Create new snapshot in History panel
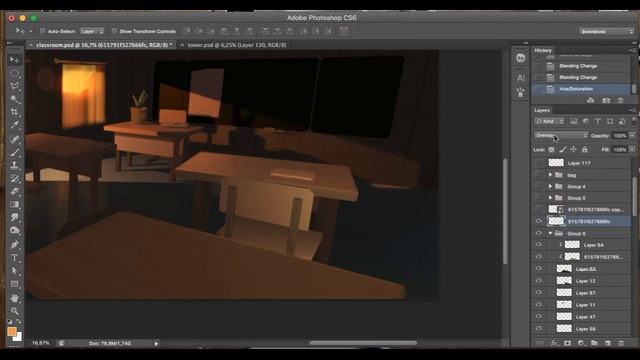640x360 pixels. (606, 100)
